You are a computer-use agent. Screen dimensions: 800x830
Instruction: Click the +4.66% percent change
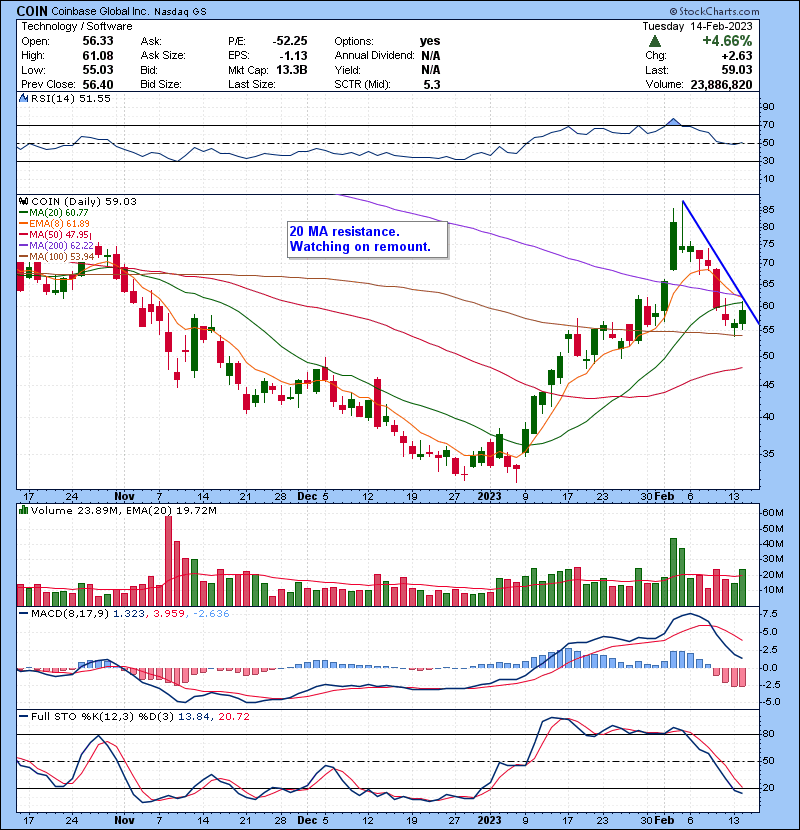tap(727, 41)
